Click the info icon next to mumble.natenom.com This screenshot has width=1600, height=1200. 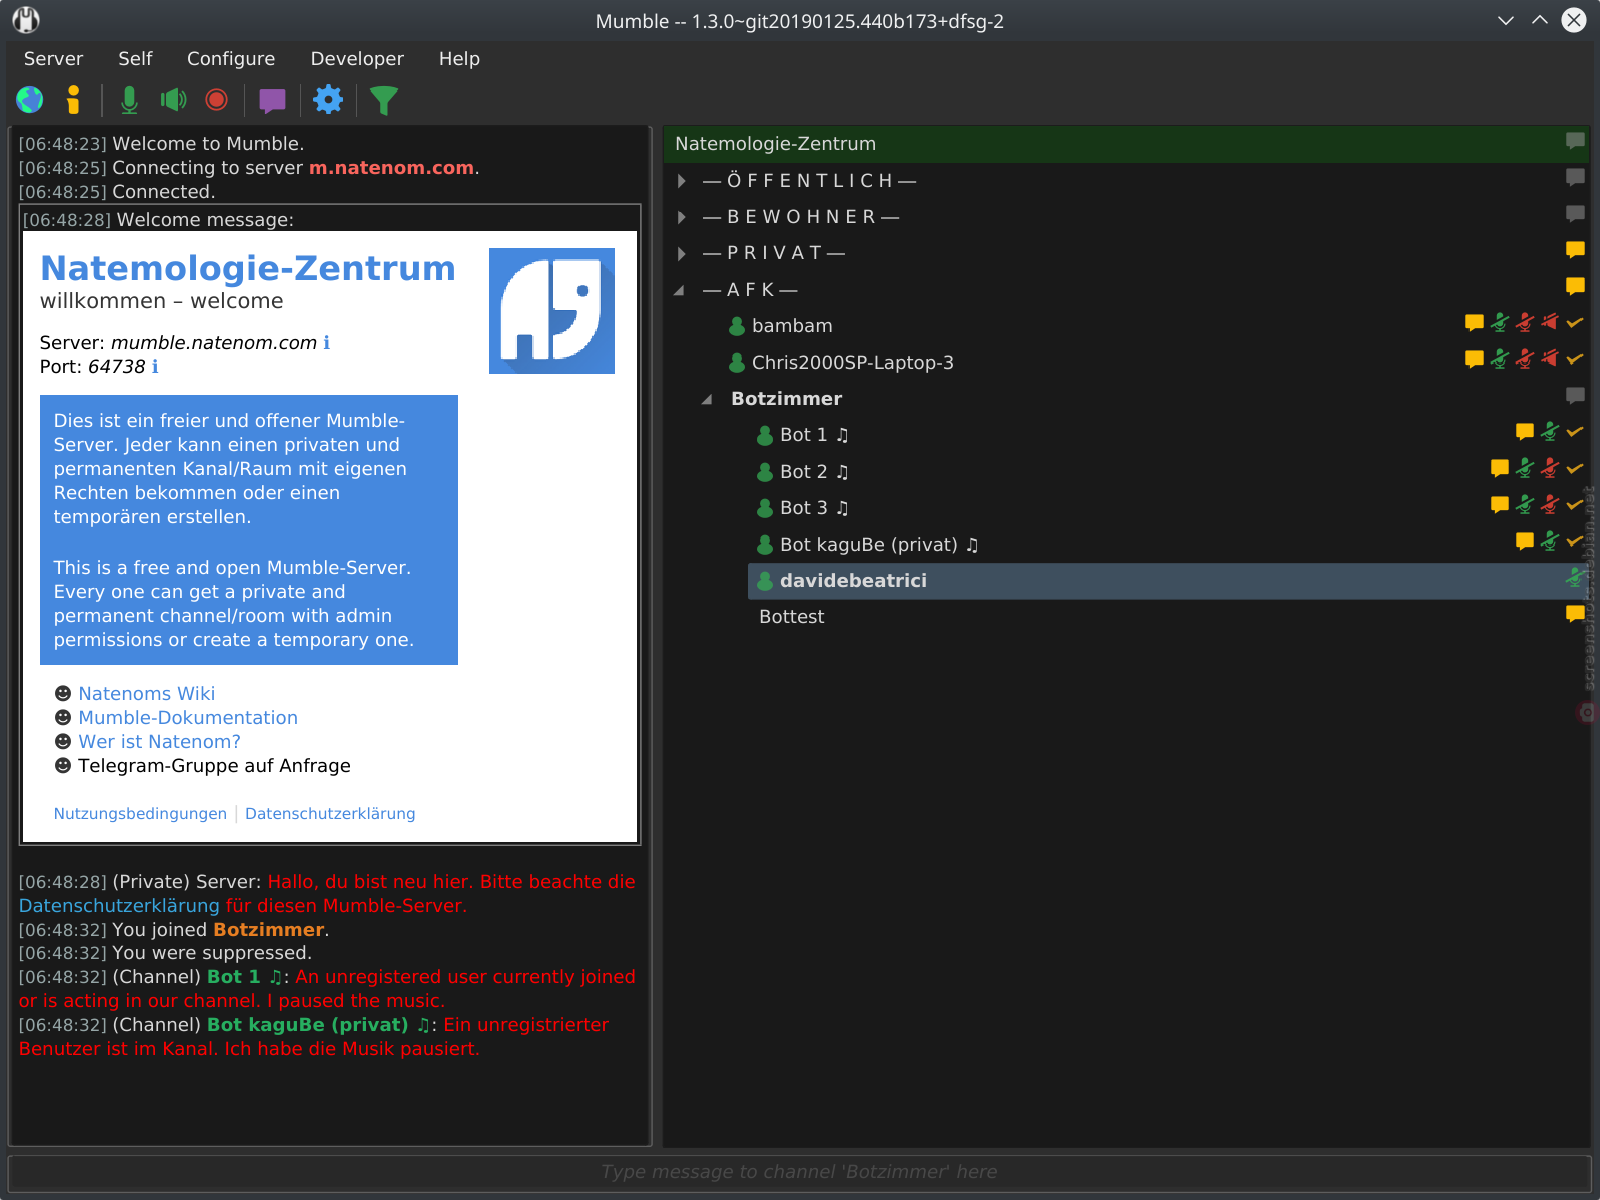(326, 343)
